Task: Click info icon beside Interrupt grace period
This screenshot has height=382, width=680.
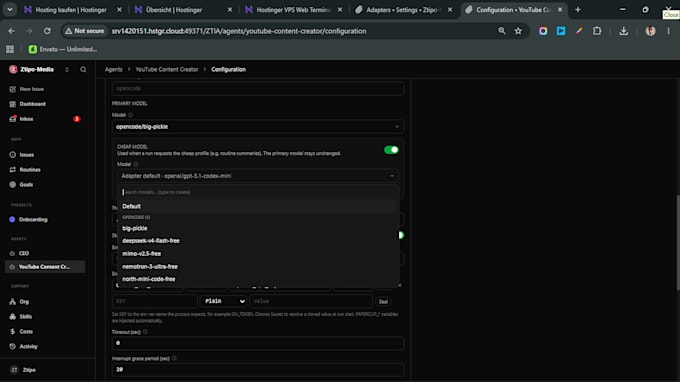Action: pos(174,359)
